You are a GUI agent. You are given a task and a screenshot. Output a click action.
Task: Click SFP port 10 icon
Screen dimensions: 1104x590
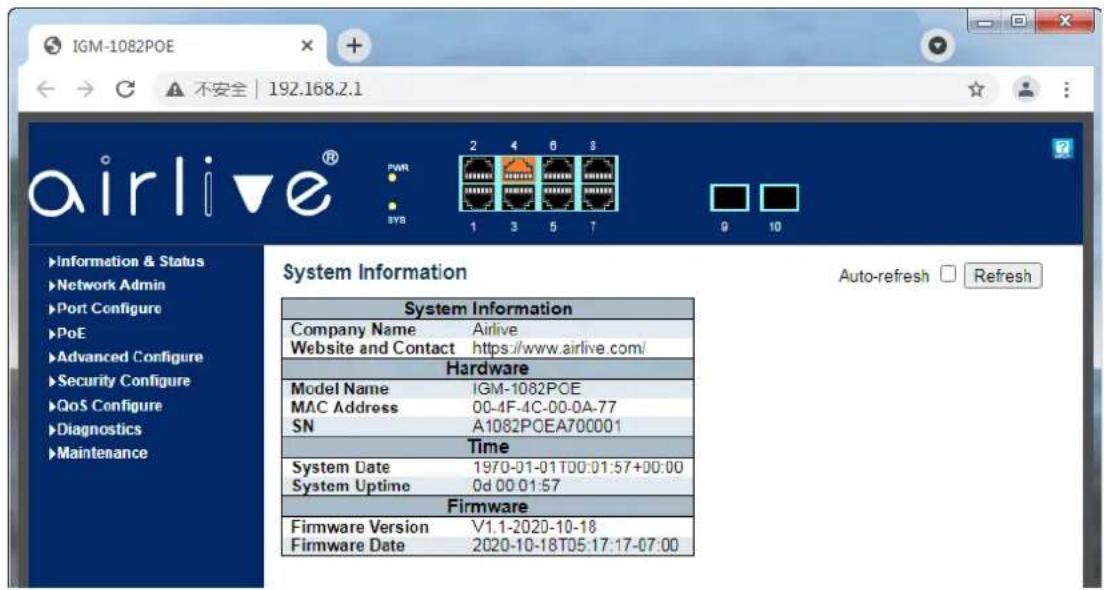click(x=779, y=198)
